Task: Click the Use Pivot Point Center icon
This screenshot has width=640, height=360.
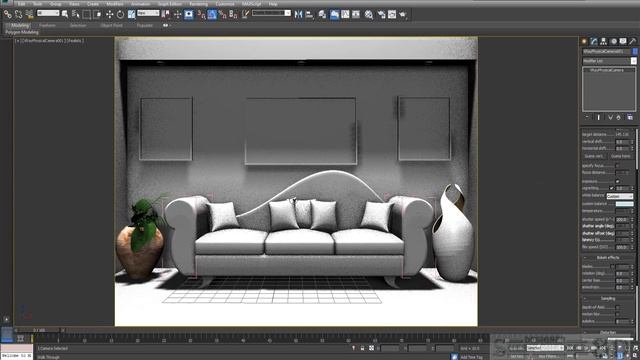Action: 166,14
